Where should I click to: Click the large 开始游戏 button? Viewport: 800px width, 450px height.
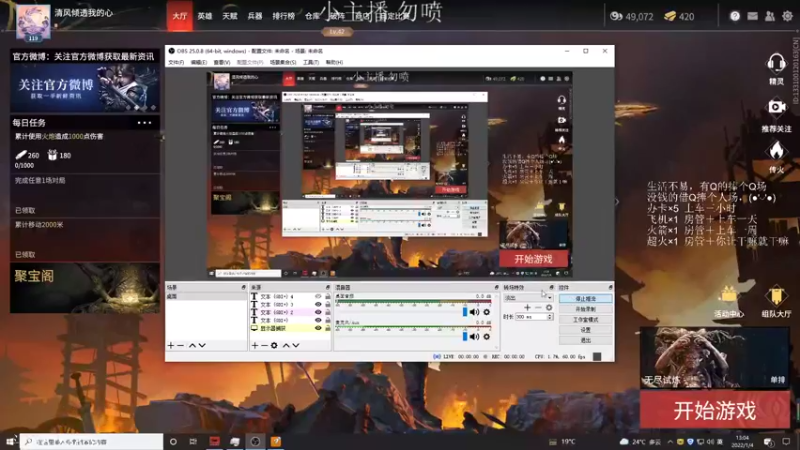click(715, 410)
